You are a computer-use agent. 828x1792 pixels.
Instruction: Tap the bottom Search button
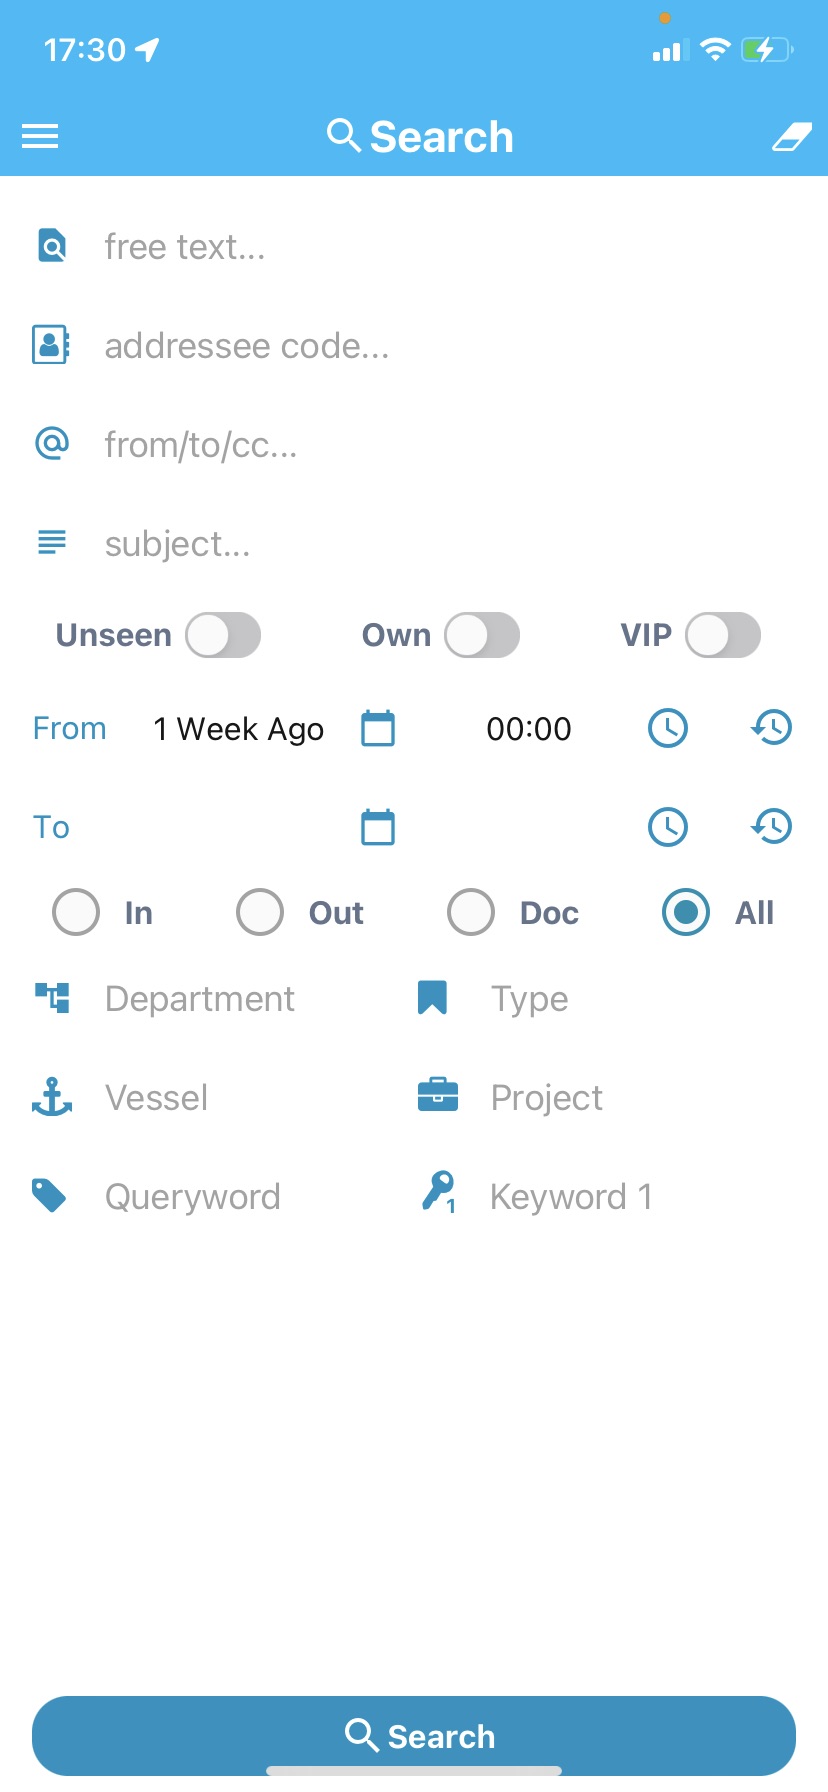coord(414,1736)
